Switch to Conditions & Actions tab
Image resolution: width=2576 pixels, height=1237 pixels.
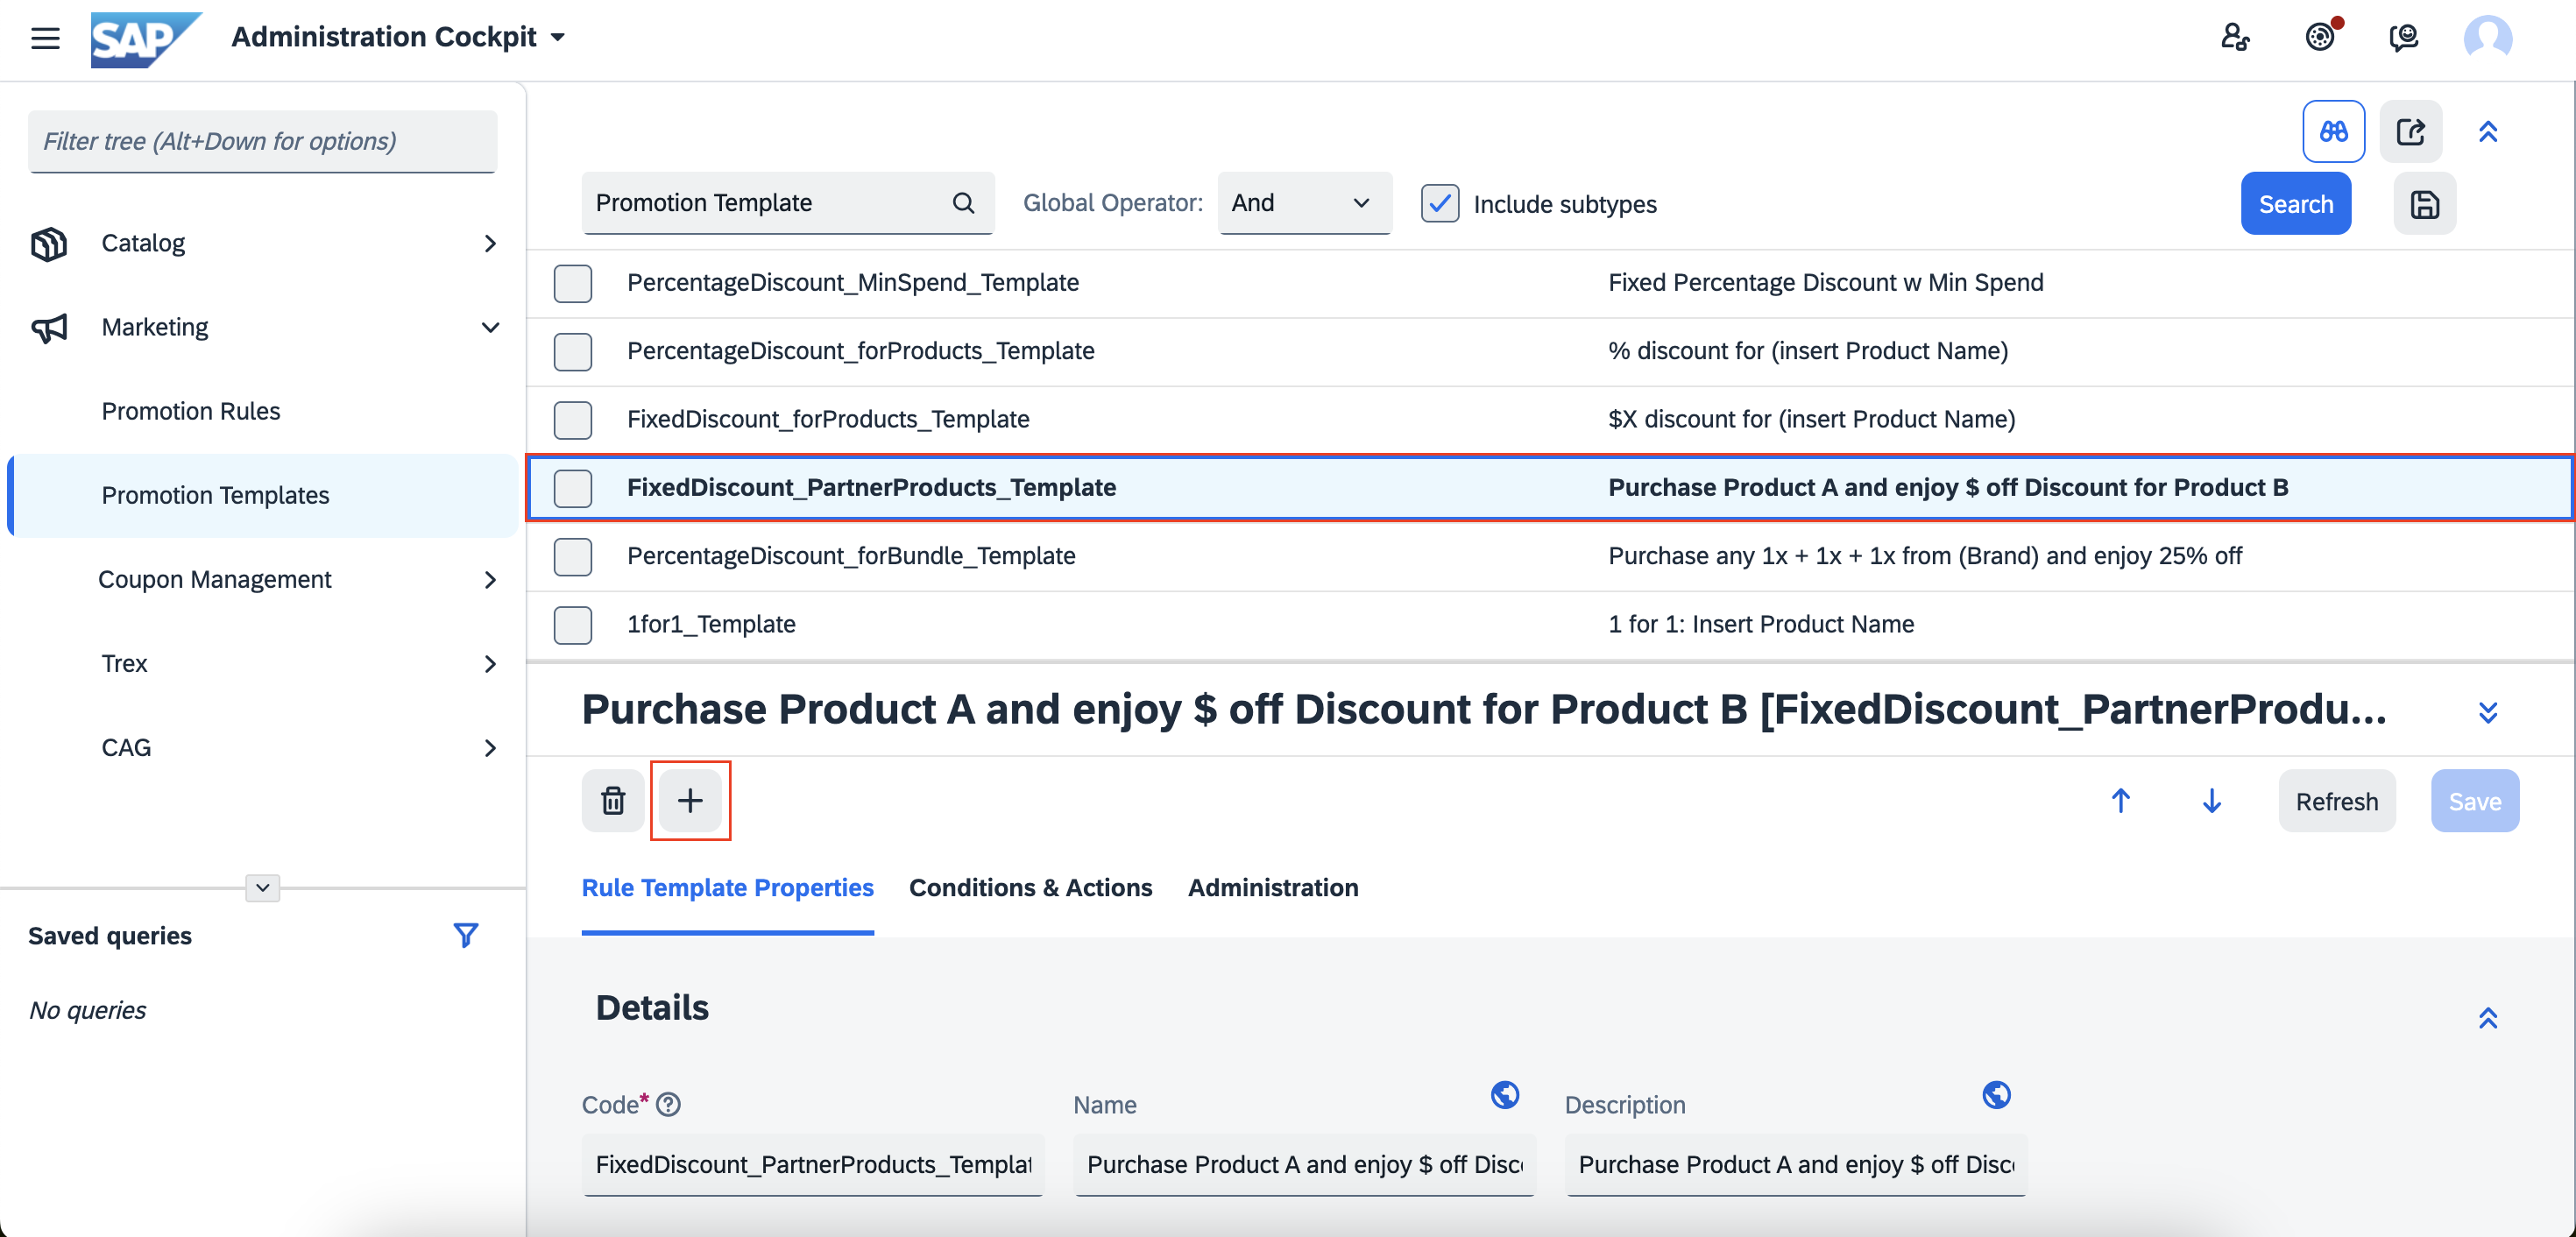[1030, 887]
